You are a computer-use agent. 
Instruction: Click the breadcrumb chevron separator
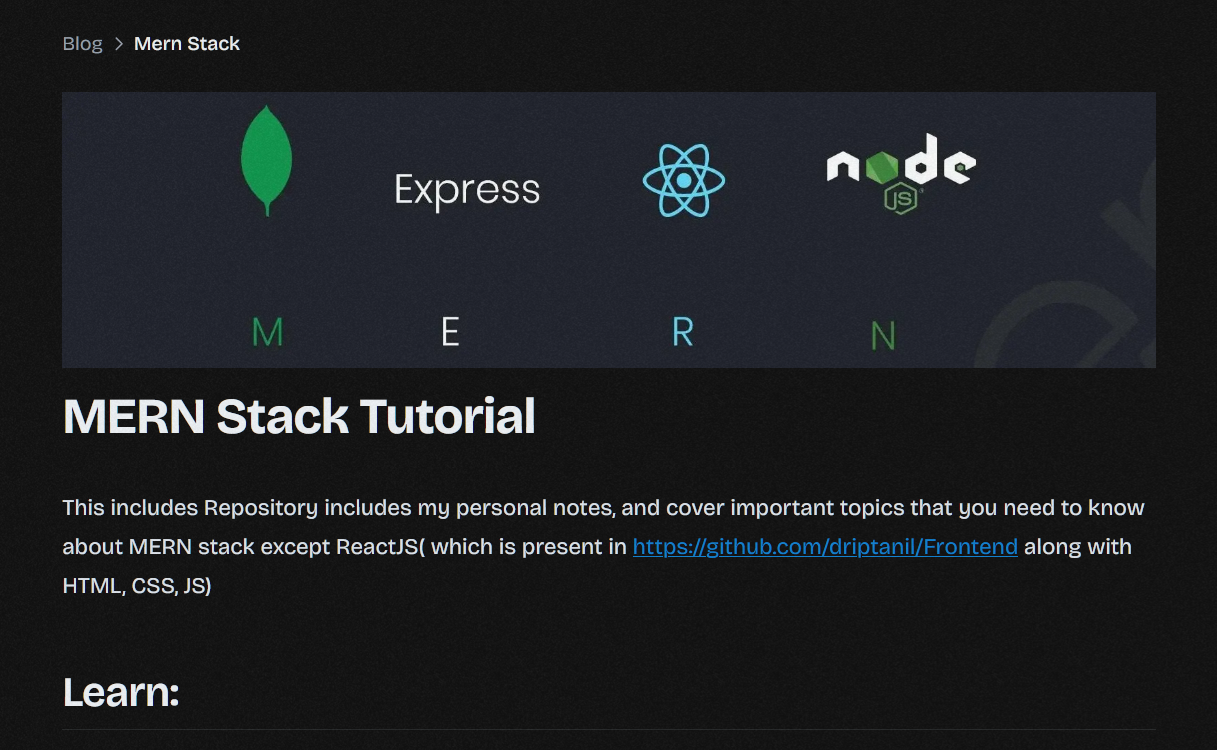coord(118,44)
